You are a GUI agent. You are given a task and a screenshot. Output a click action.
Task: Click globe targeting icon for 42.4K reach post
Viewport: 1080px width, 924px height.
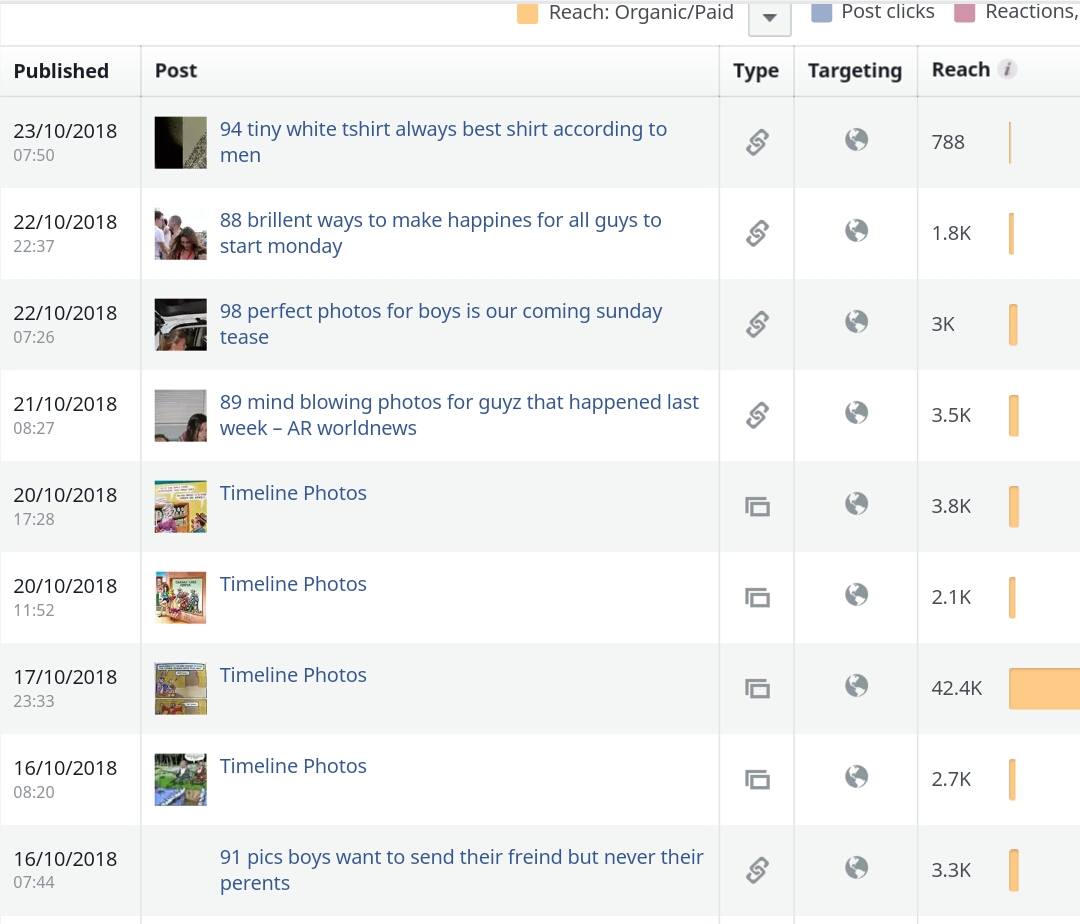pyautogui.click(x=856, y=686)
